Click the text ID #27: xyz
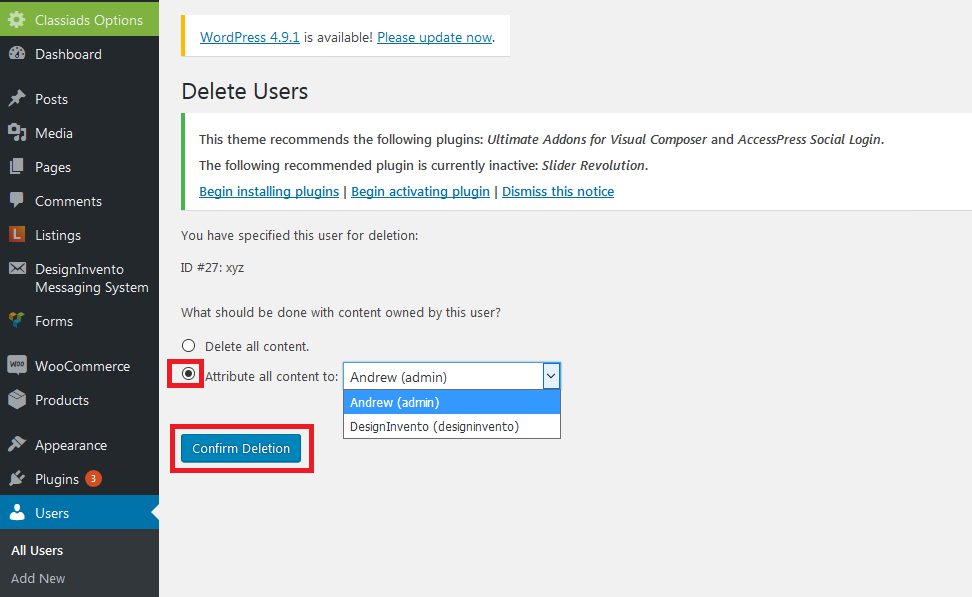 (213, 268)
